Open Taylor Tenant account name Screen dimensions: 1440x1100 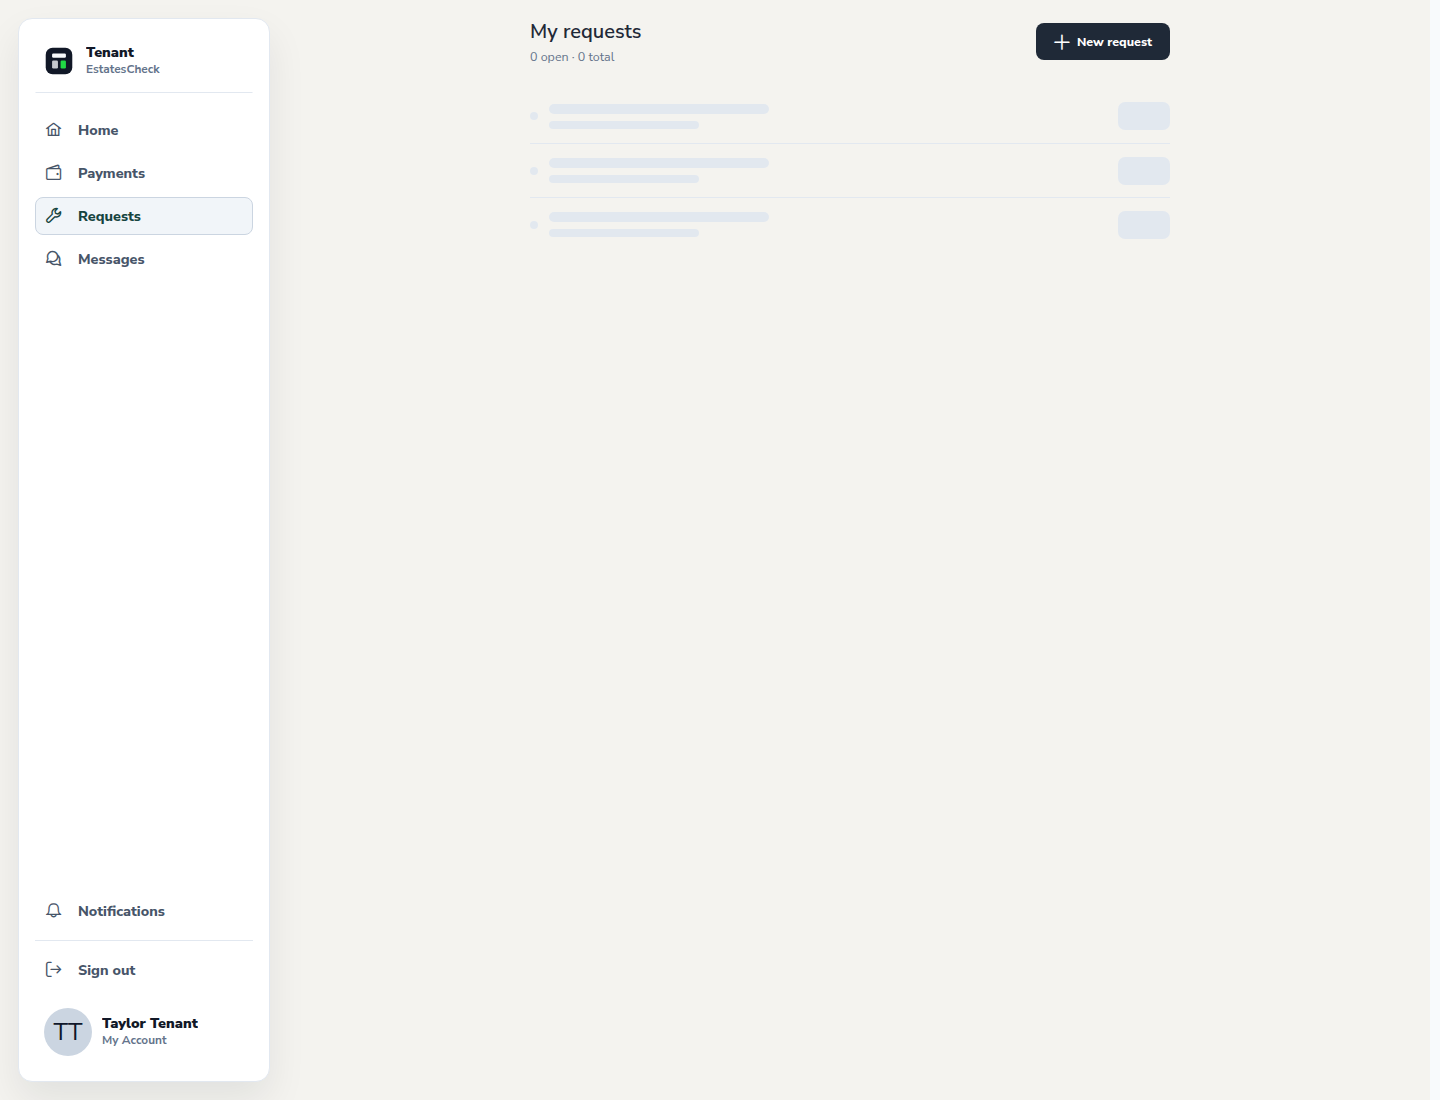click(150, 1023)
